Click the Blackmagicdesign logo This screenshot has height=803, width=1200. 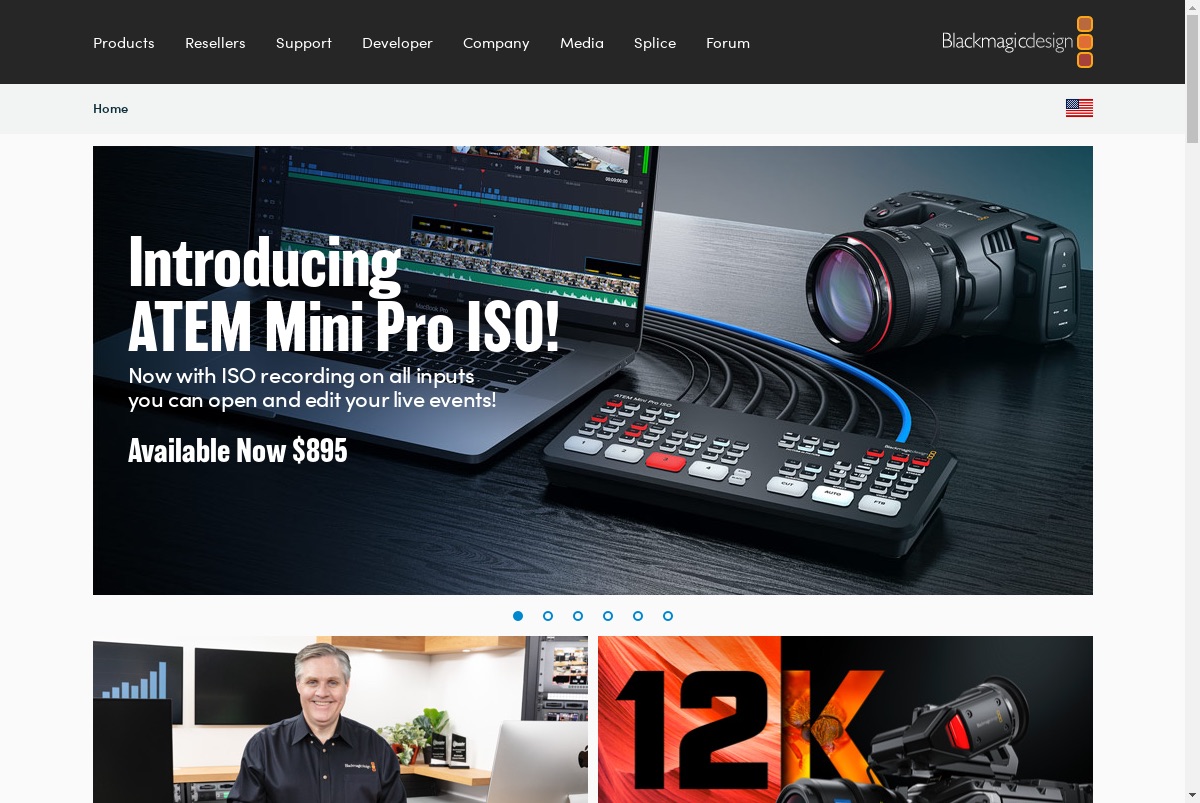click(x=1017, y=42)
